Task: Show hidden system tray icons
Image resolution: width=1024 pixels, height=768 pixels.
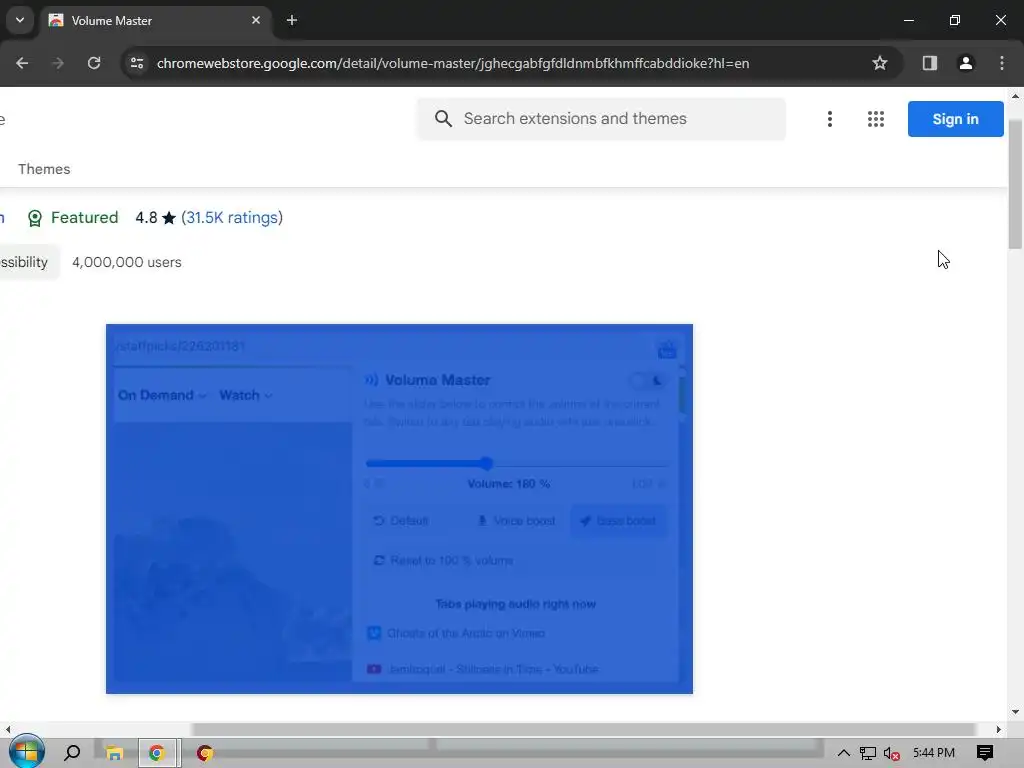Action: tap(844, 753)
